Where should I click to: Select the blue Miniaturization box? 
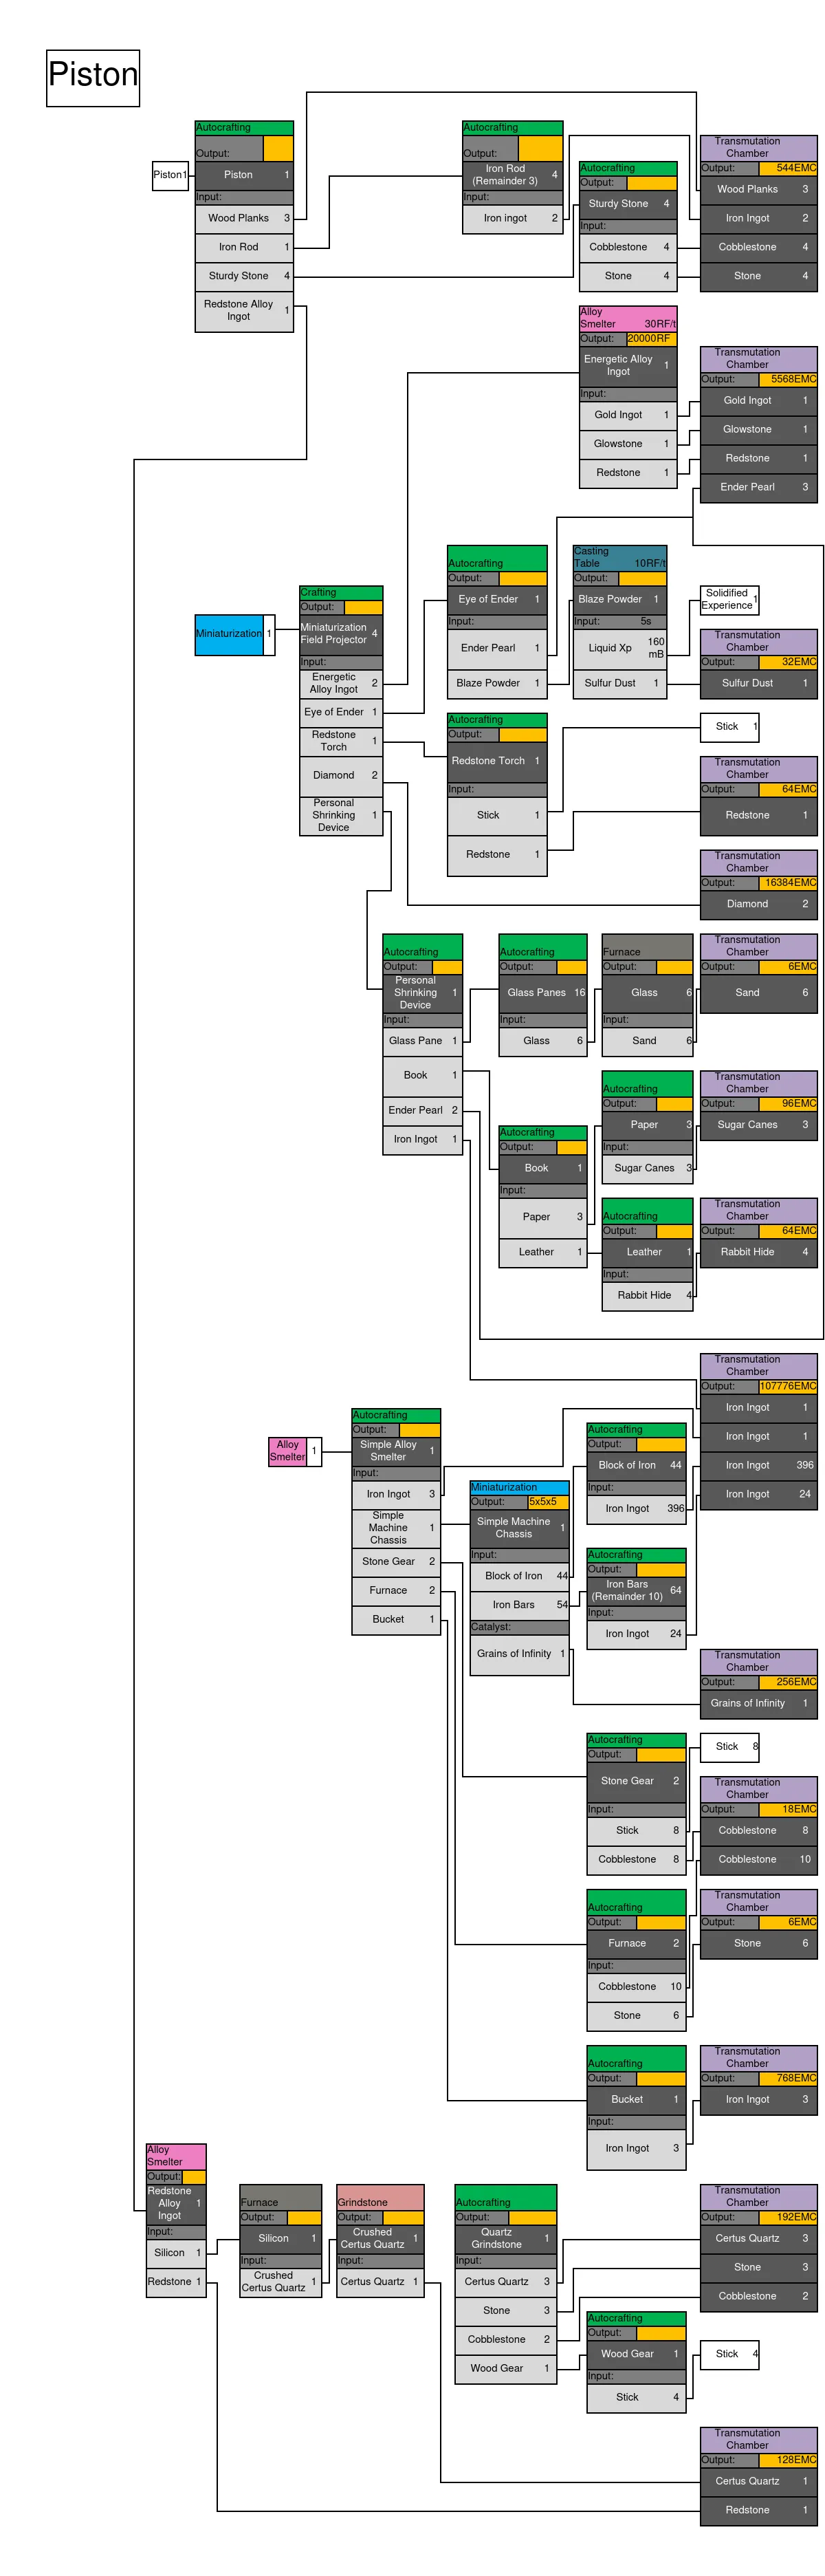tap(229, 634)
